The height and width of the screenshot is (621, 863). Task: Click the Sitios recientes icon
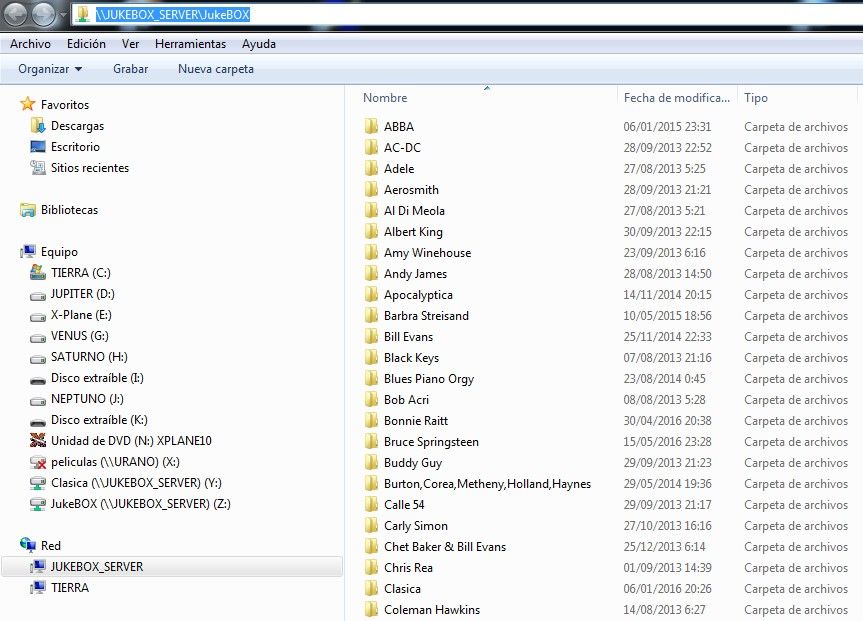coord(38,167)
